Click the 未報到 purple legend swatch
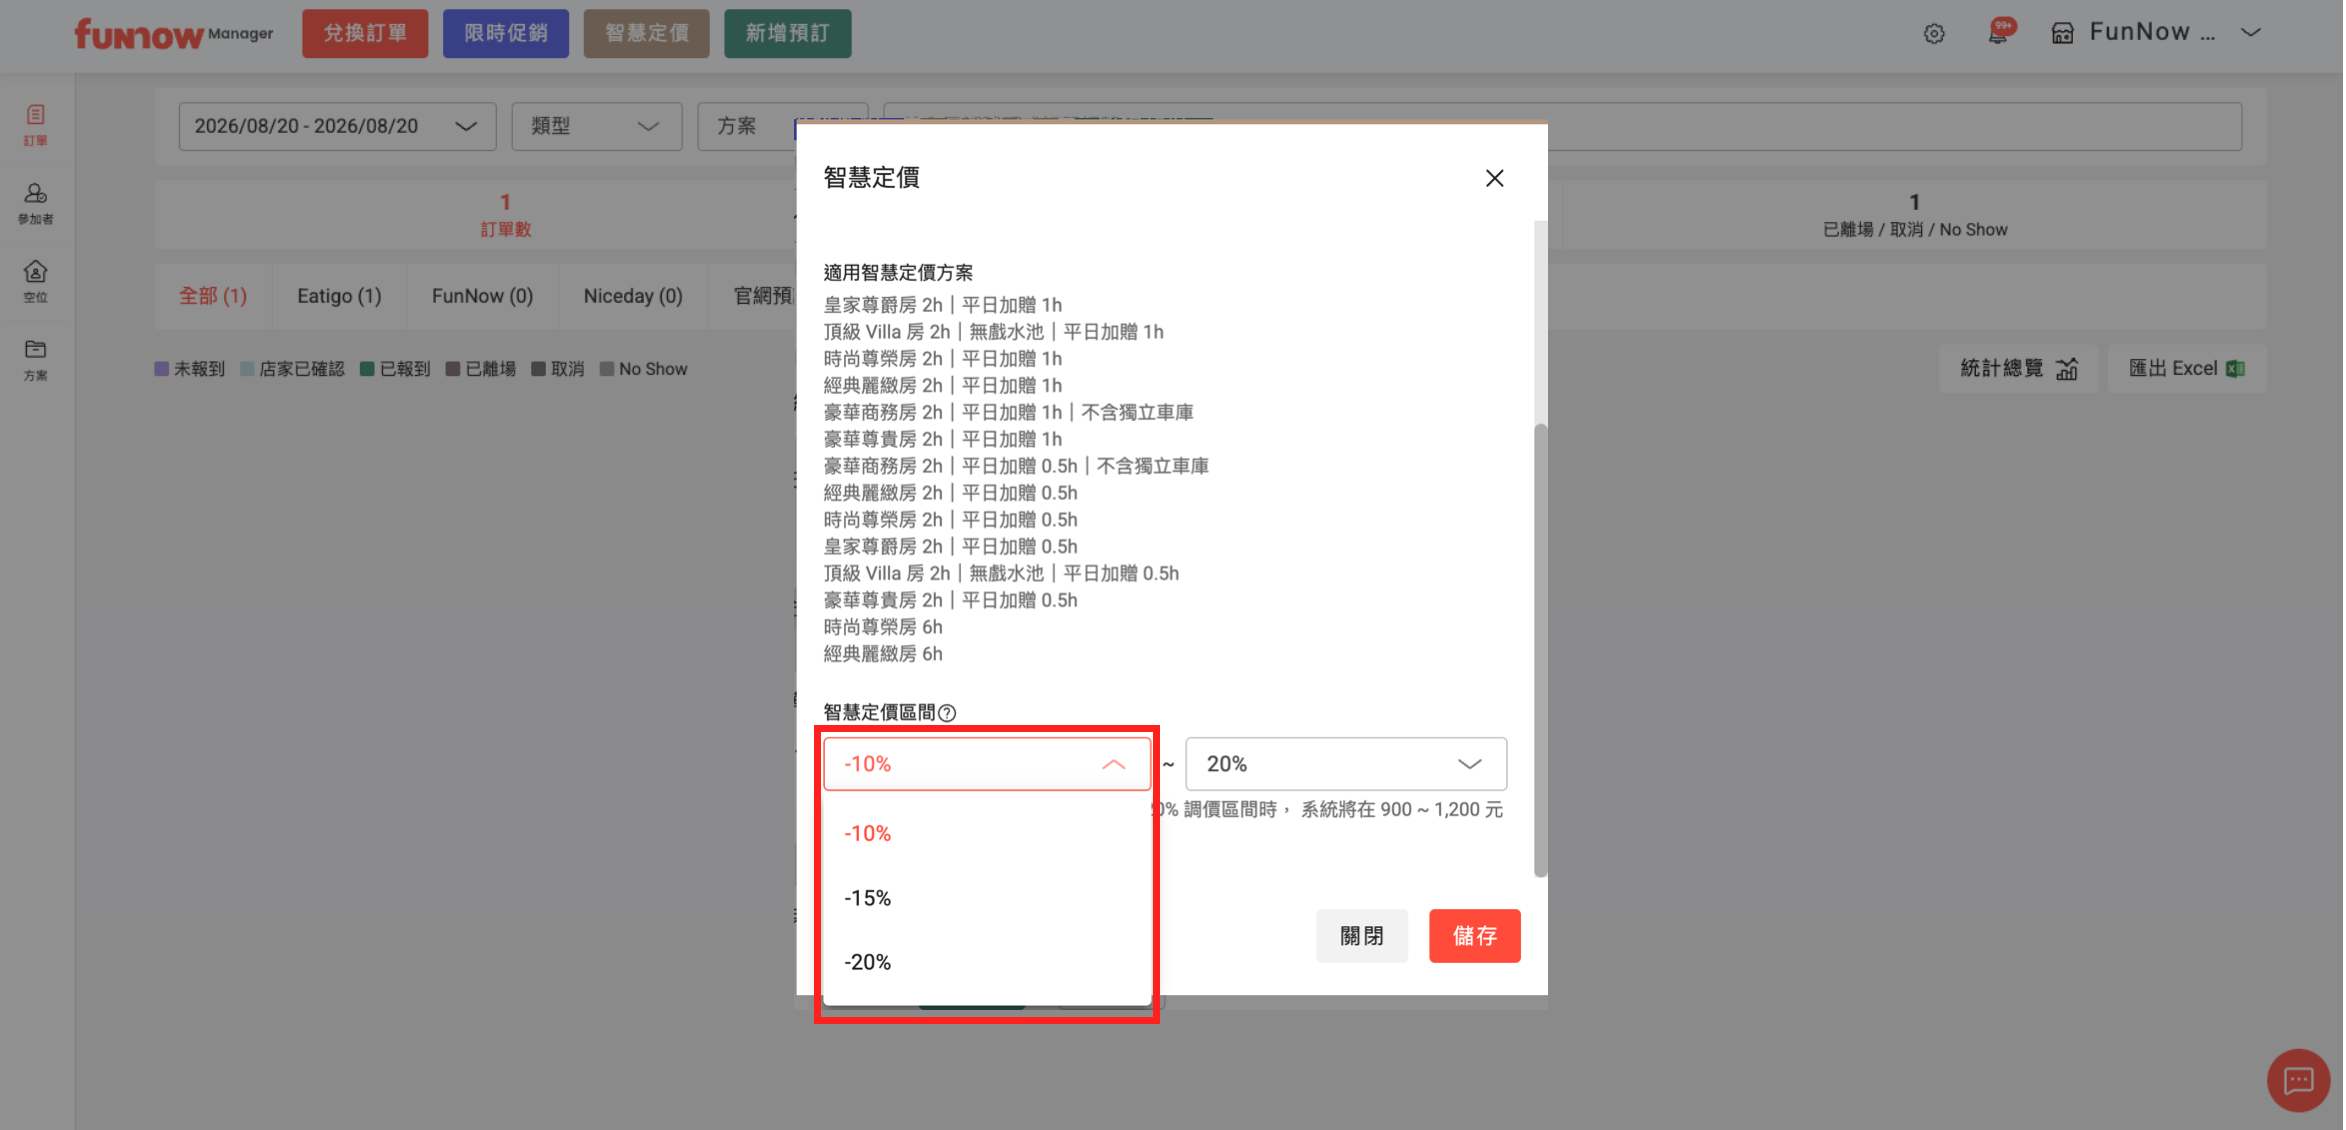2346x1130 pixels. (x=162, y=369)
